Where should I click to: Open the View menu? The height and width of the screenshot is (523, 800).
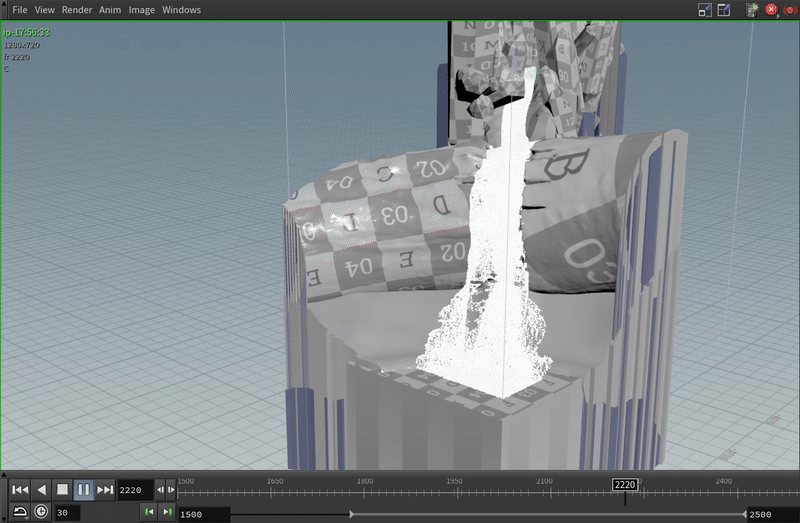coord(44,10)
